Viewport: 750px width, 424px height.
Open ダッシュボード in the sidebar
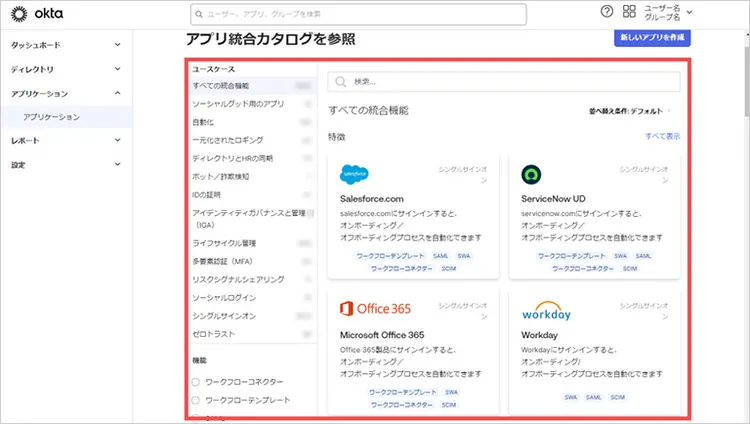pyautogui.click(x=36, y=45)
